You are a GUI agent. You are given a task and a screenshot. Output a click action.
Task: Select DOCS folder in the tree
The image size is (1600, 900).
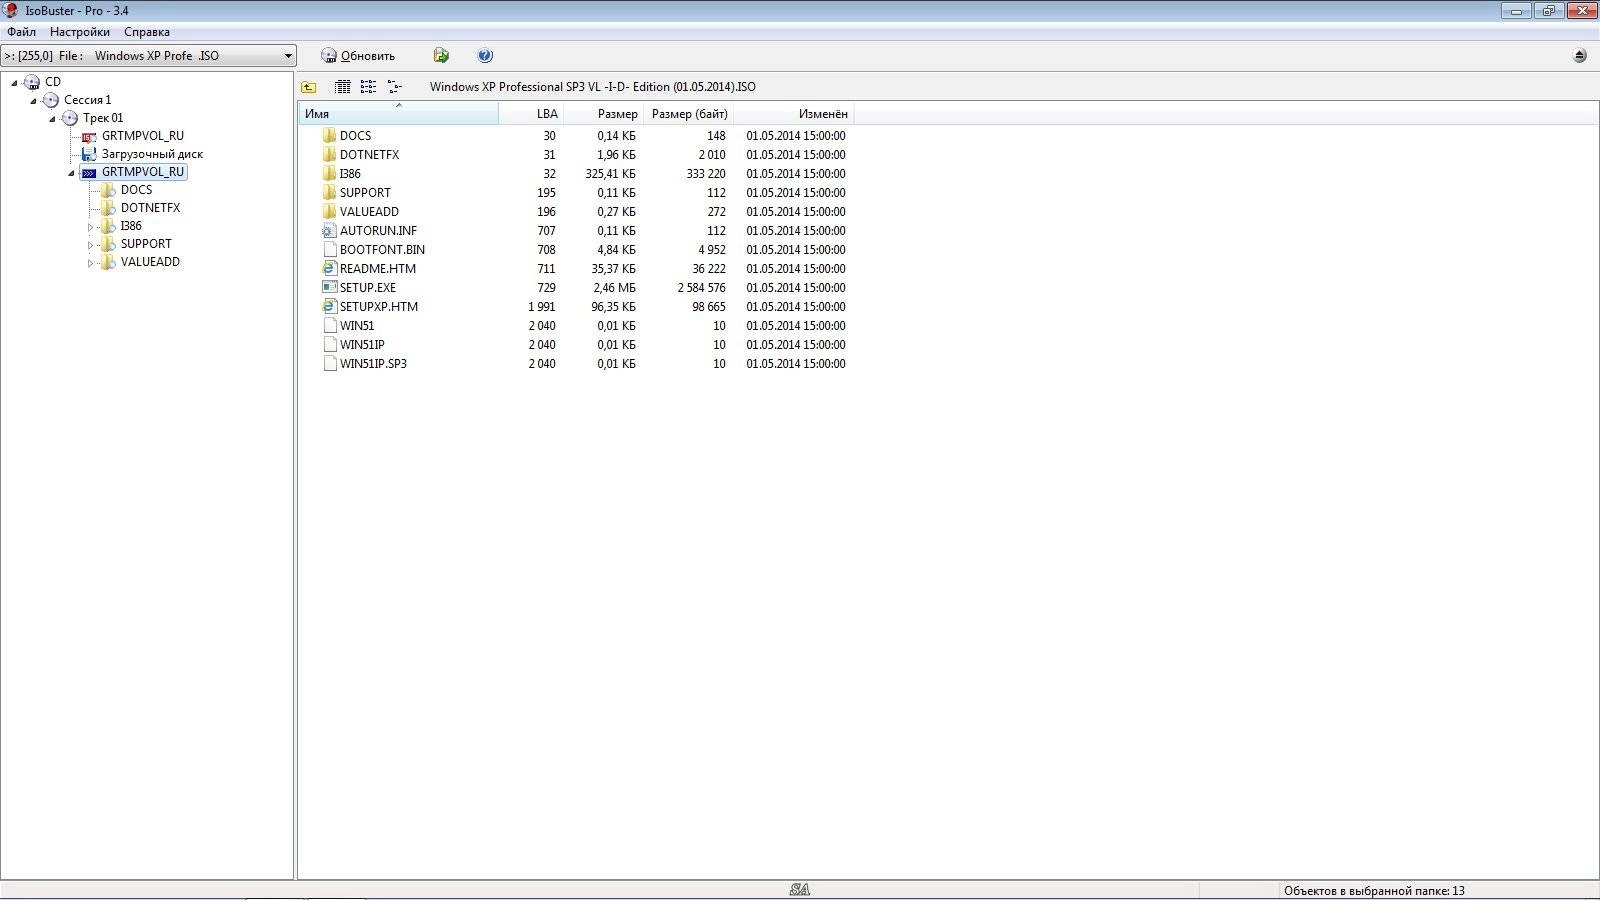(136, 190)
